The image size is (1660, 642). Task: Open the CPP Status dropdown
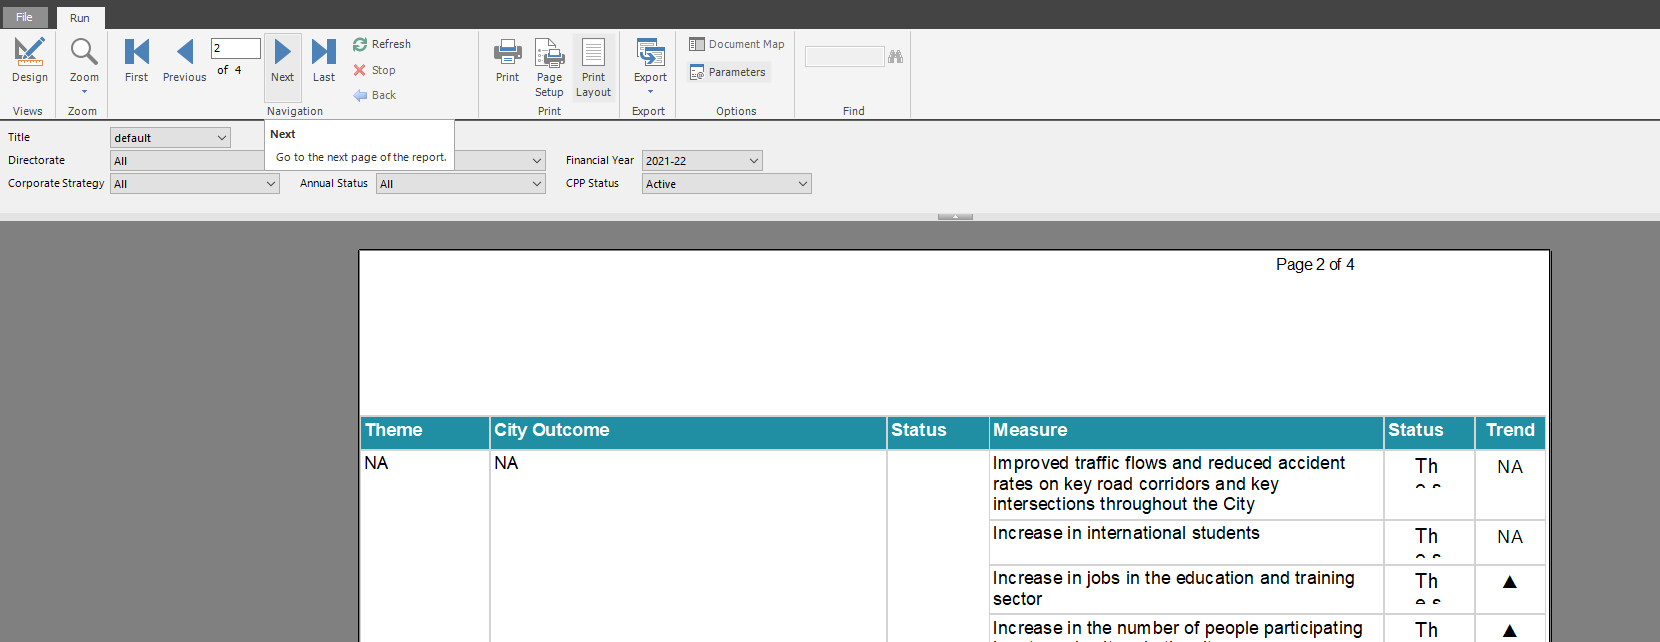click(x=726, y=184)
